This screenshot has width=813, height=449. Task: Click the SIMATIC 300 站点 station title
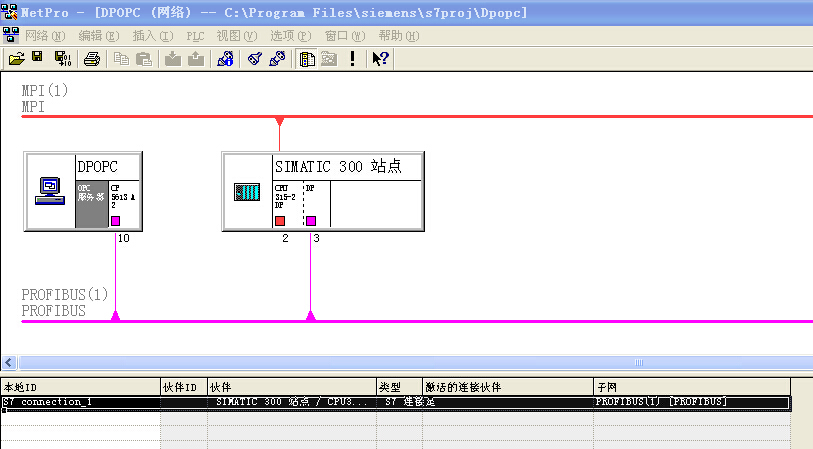338,166
